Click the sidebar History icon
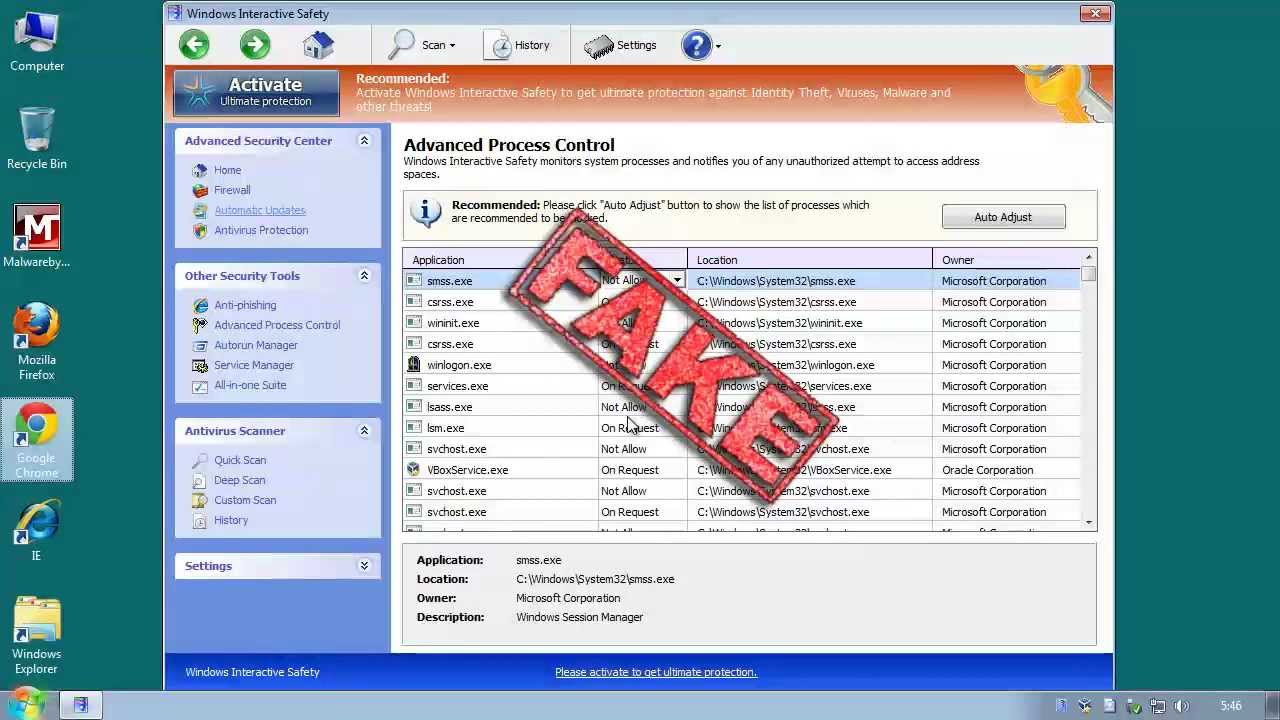The height and width of the screenshot is (720, 1280). (200, 520)
